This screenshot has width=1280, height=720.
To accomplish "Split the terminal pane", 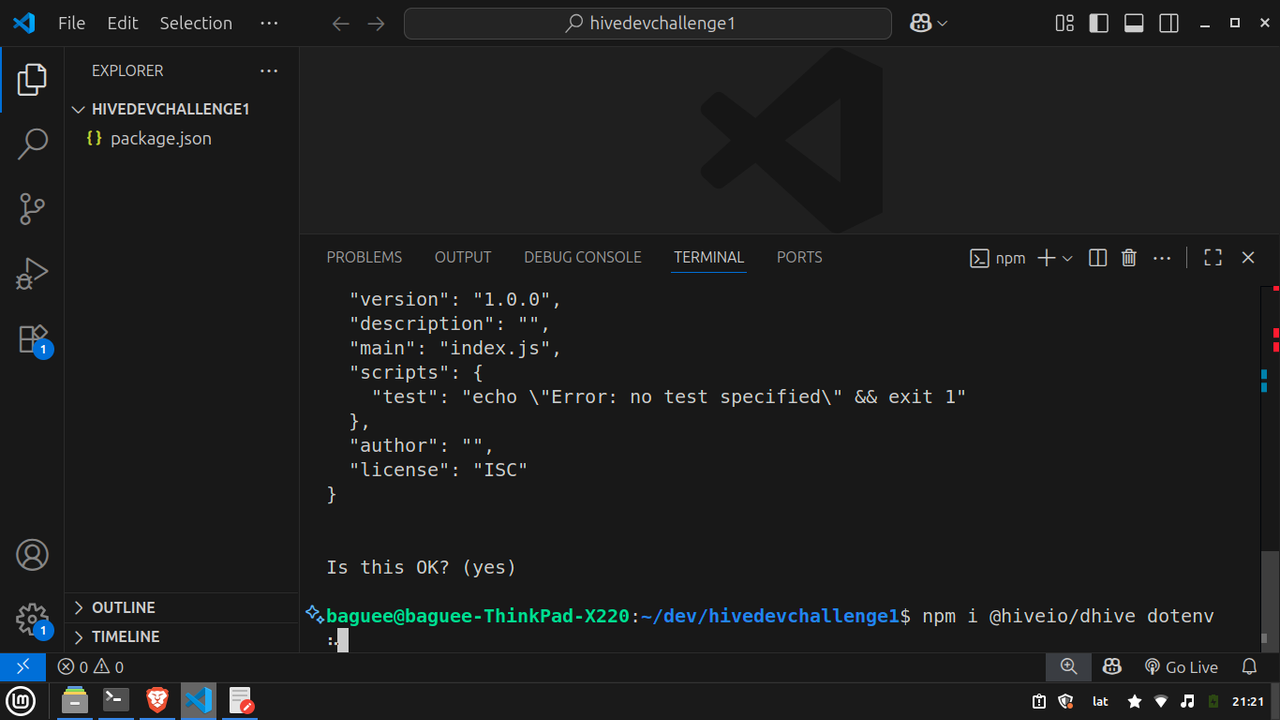I will coord(1097,258).
